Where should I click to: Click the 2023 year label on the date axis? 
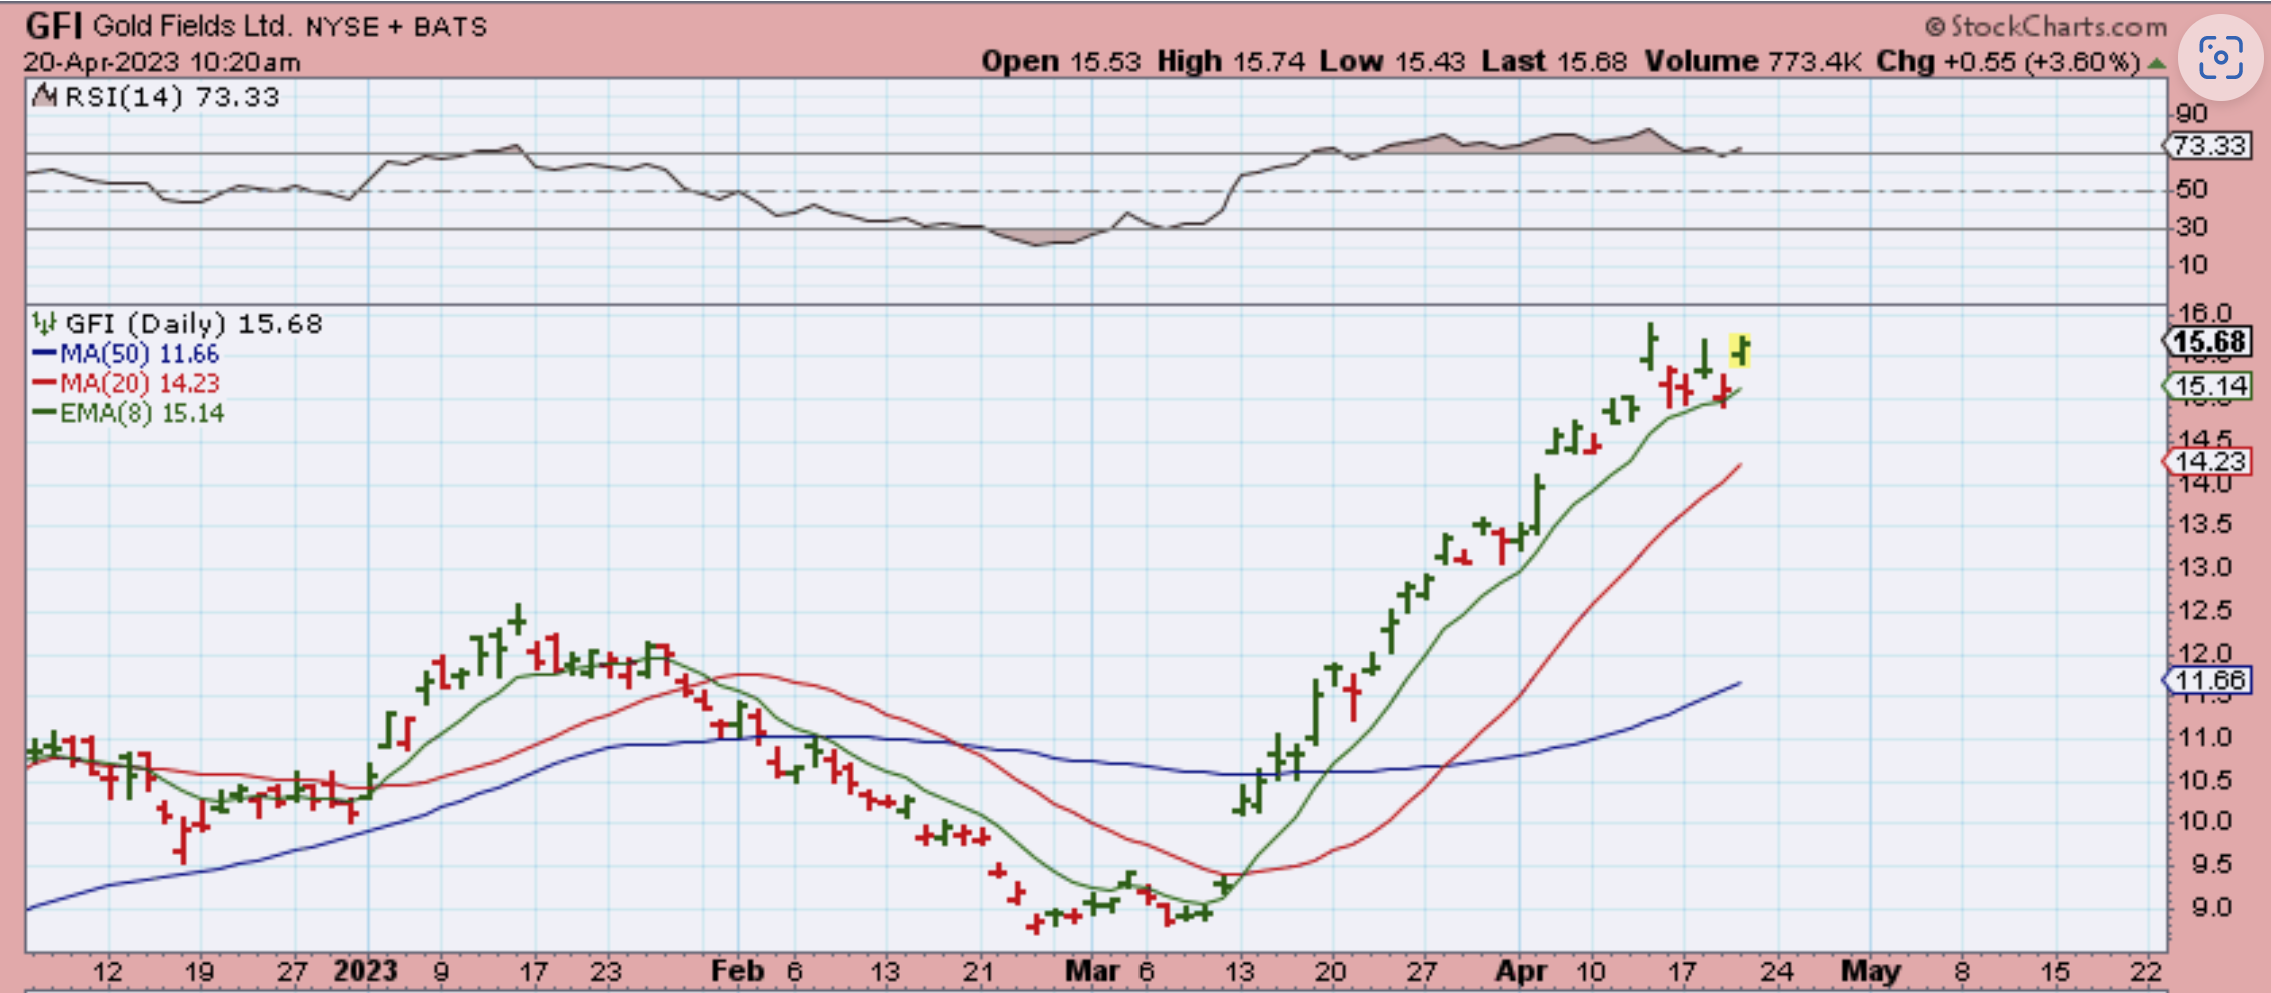[x=366, y=971]
